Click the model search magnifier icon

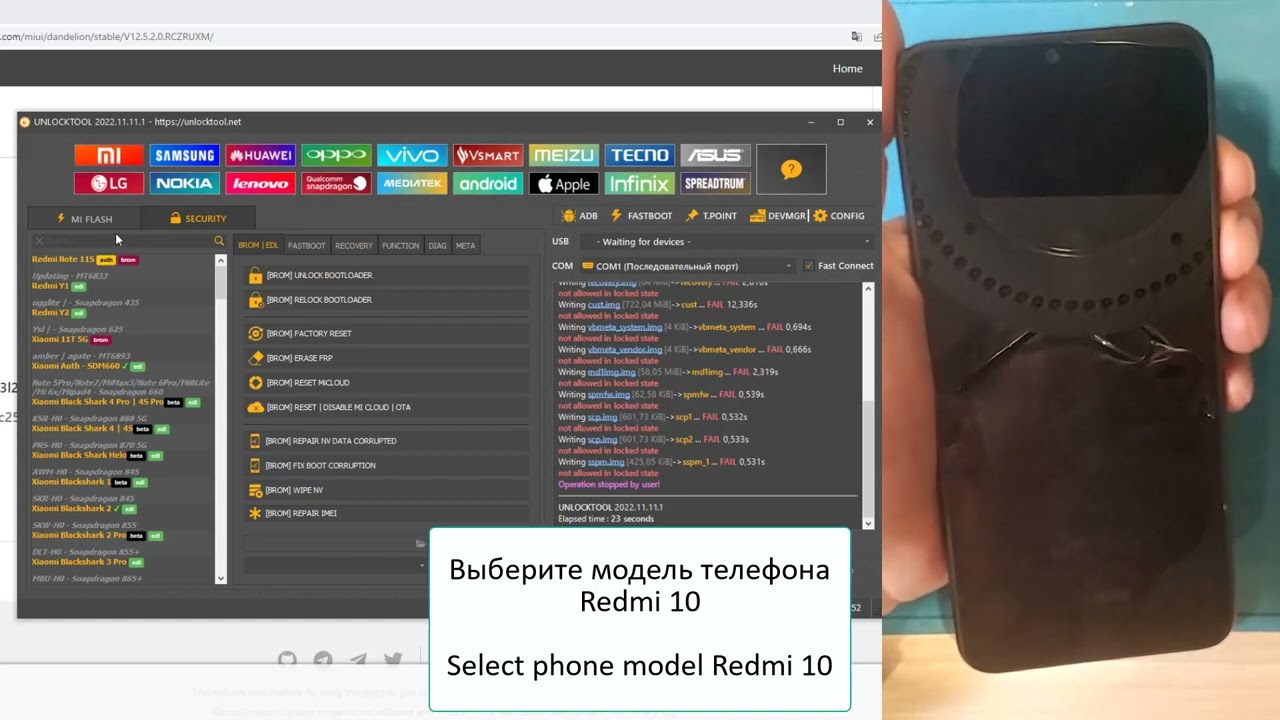[219, 241]
